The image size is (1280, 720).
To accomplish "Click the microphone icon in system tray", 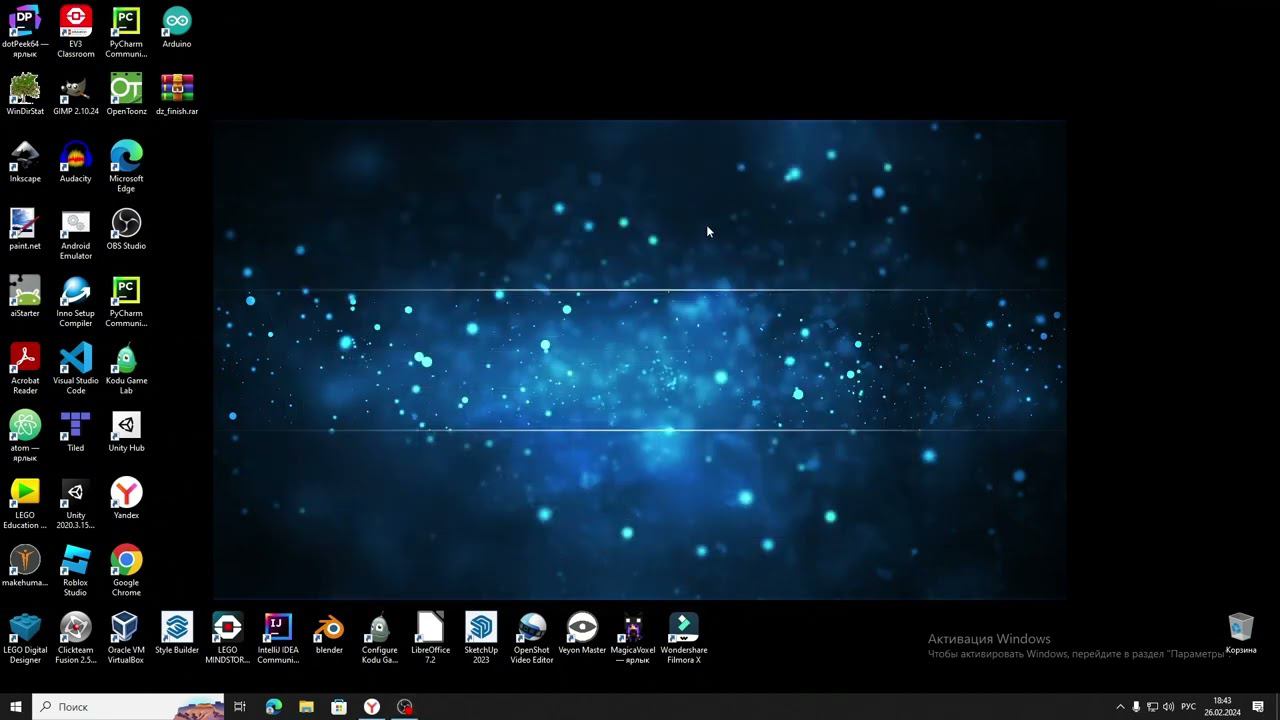I will pyautogui.click(x=1136, y=707).
